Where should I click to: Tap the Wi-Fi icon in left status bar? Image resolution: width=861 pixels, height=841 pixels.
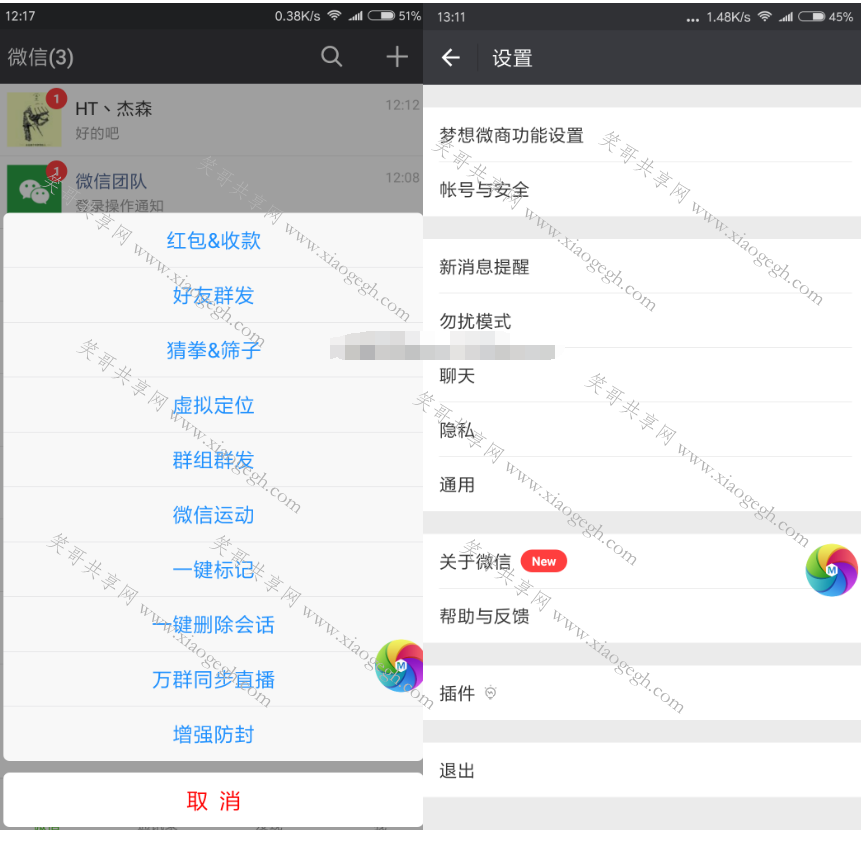point(334,15)
